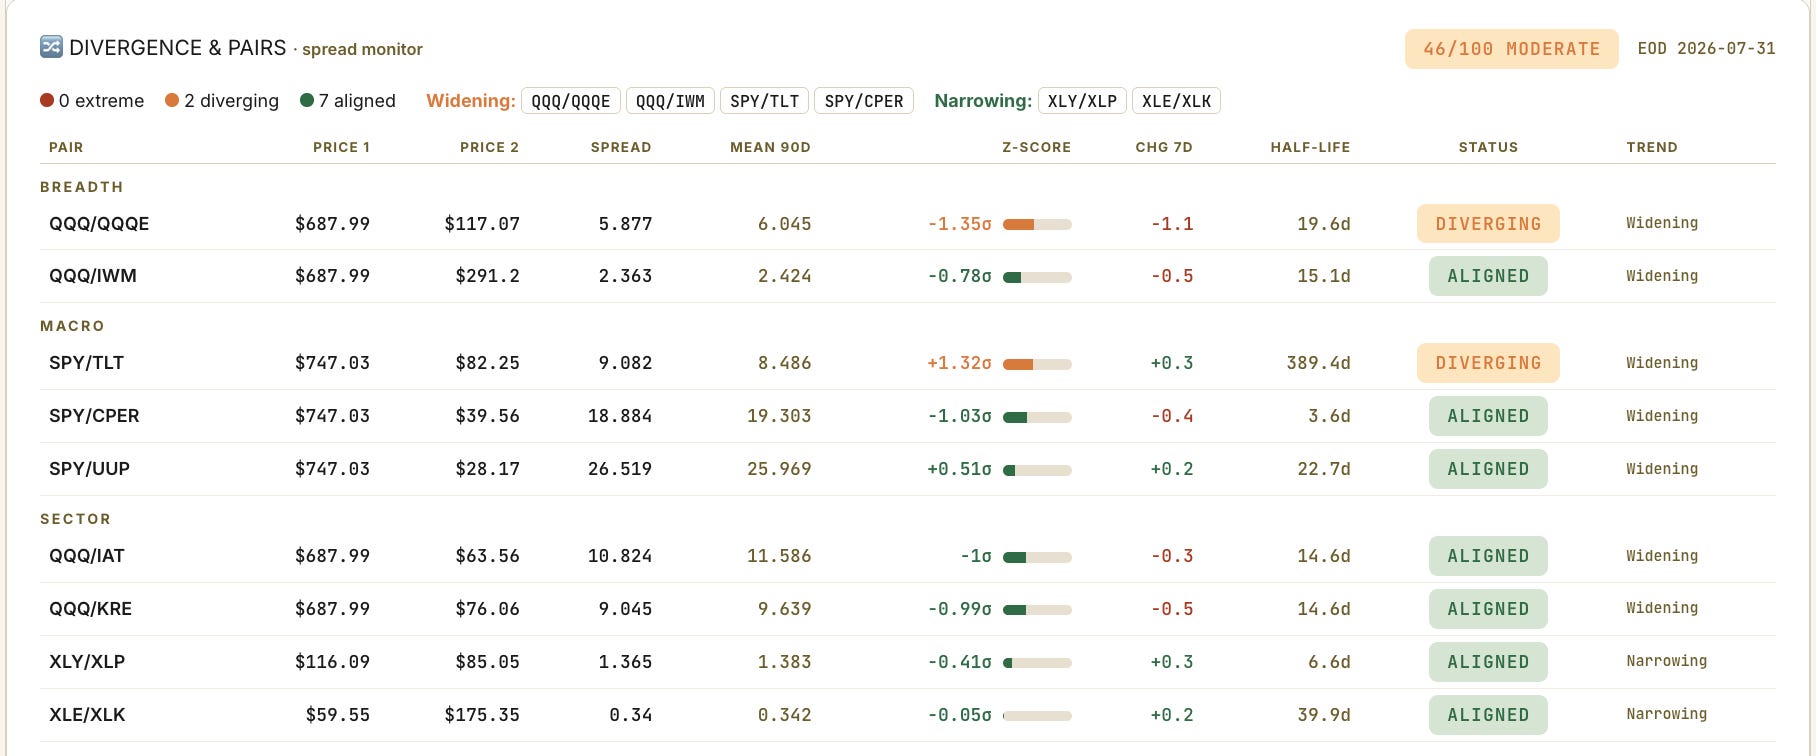Sort by the SPREAD column header
This screenshot has height=756, width=1816.
pyautogui.click(x=621, y=147)
